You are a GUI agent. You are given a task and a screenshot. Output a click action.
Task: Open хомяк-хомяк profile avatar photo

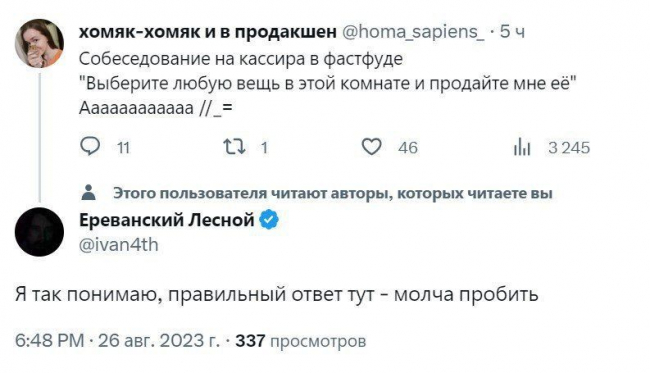(39, 43)
